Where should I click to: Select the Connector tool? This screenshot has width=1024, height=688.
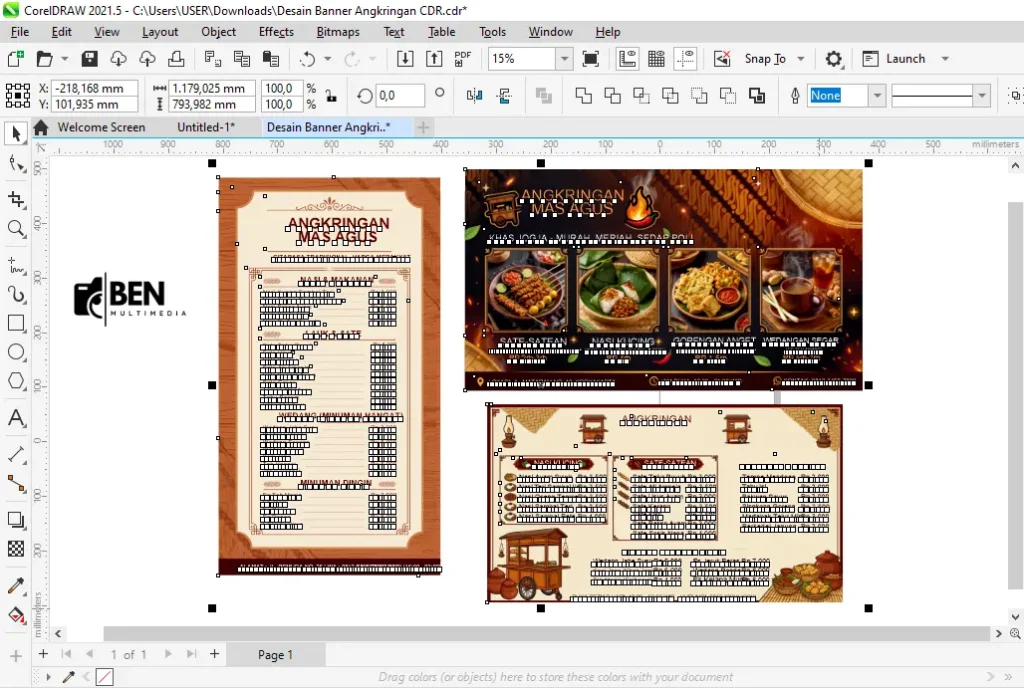[16, 484]
